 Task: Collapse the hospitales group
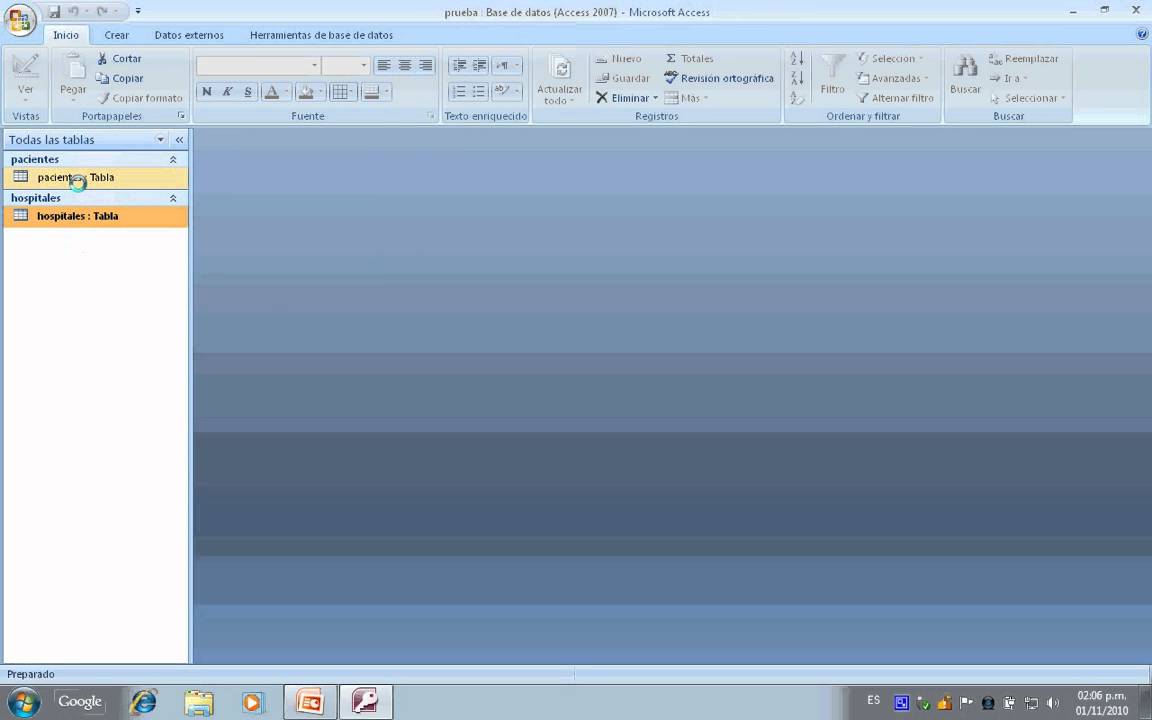(173, 198)
